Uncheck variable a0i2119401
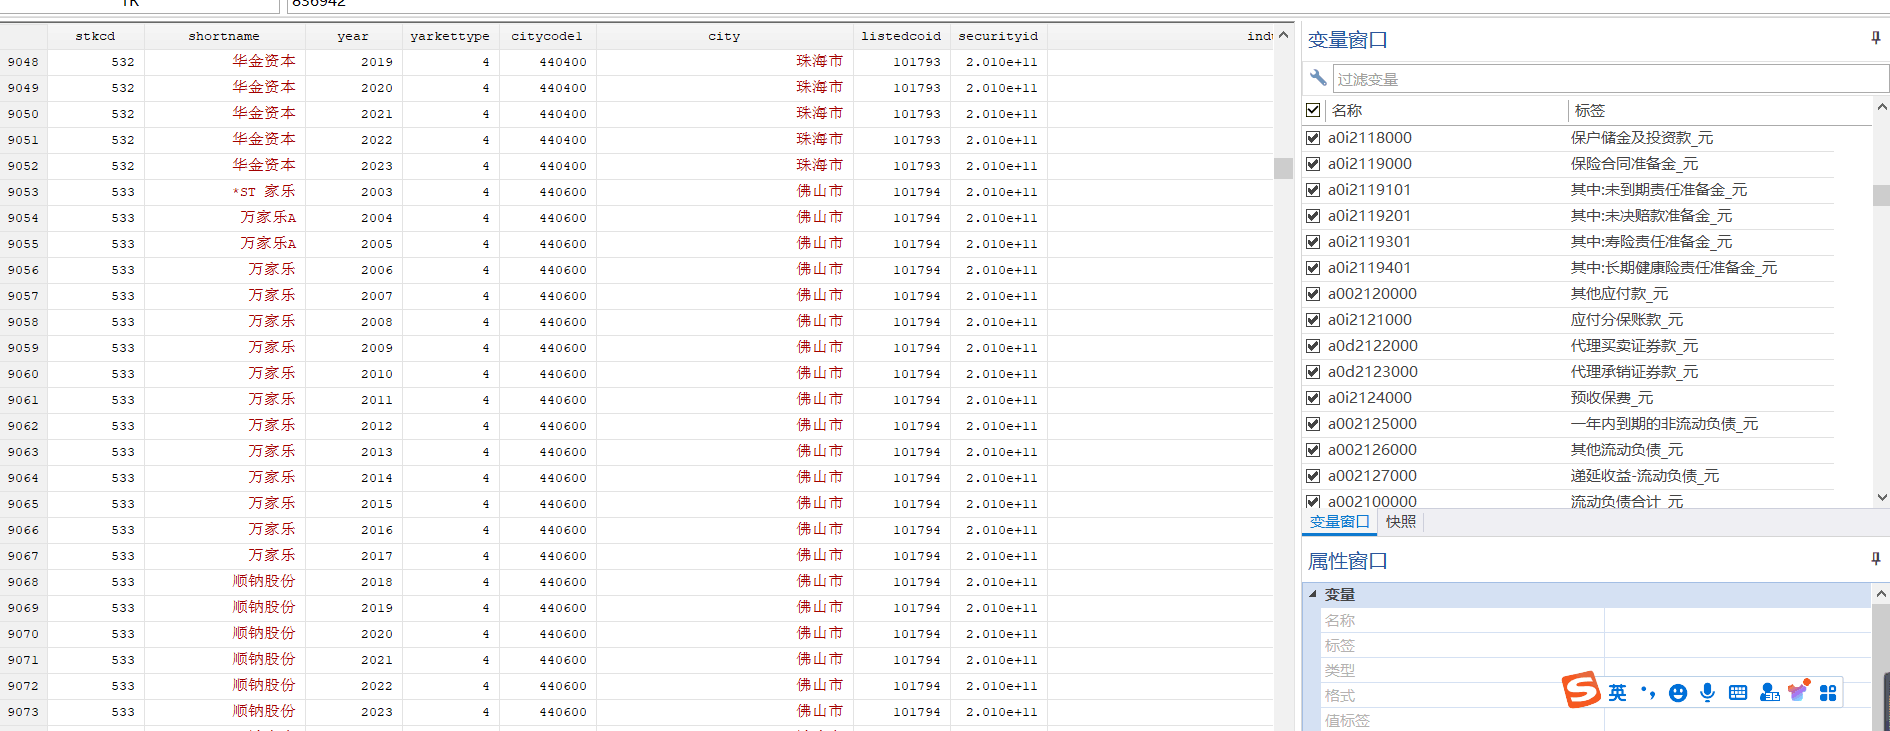Image resolution: width=1890 pixels, height=731 pixels. (1313, 268)
